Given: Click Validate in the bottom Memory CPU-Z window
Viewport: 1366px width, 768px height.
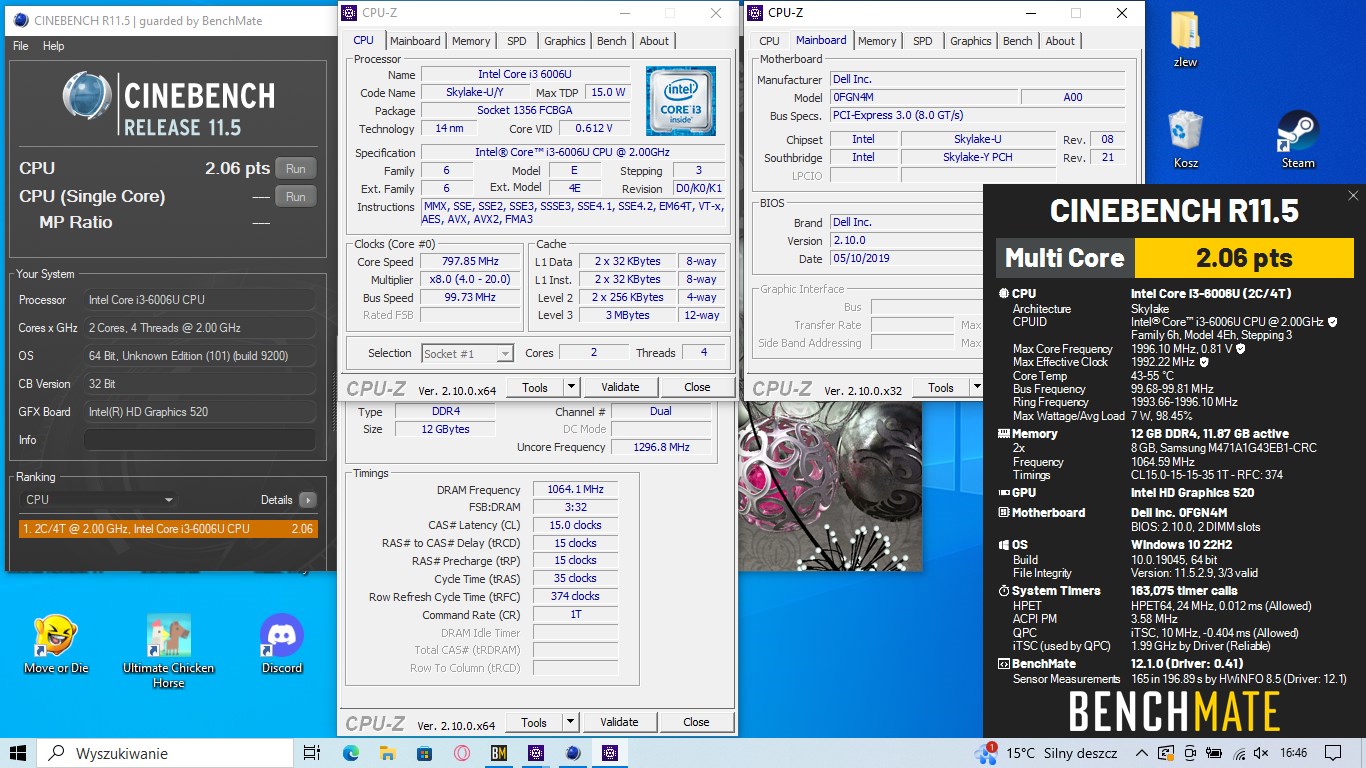Looking at the screenshot, I should 619,722.
